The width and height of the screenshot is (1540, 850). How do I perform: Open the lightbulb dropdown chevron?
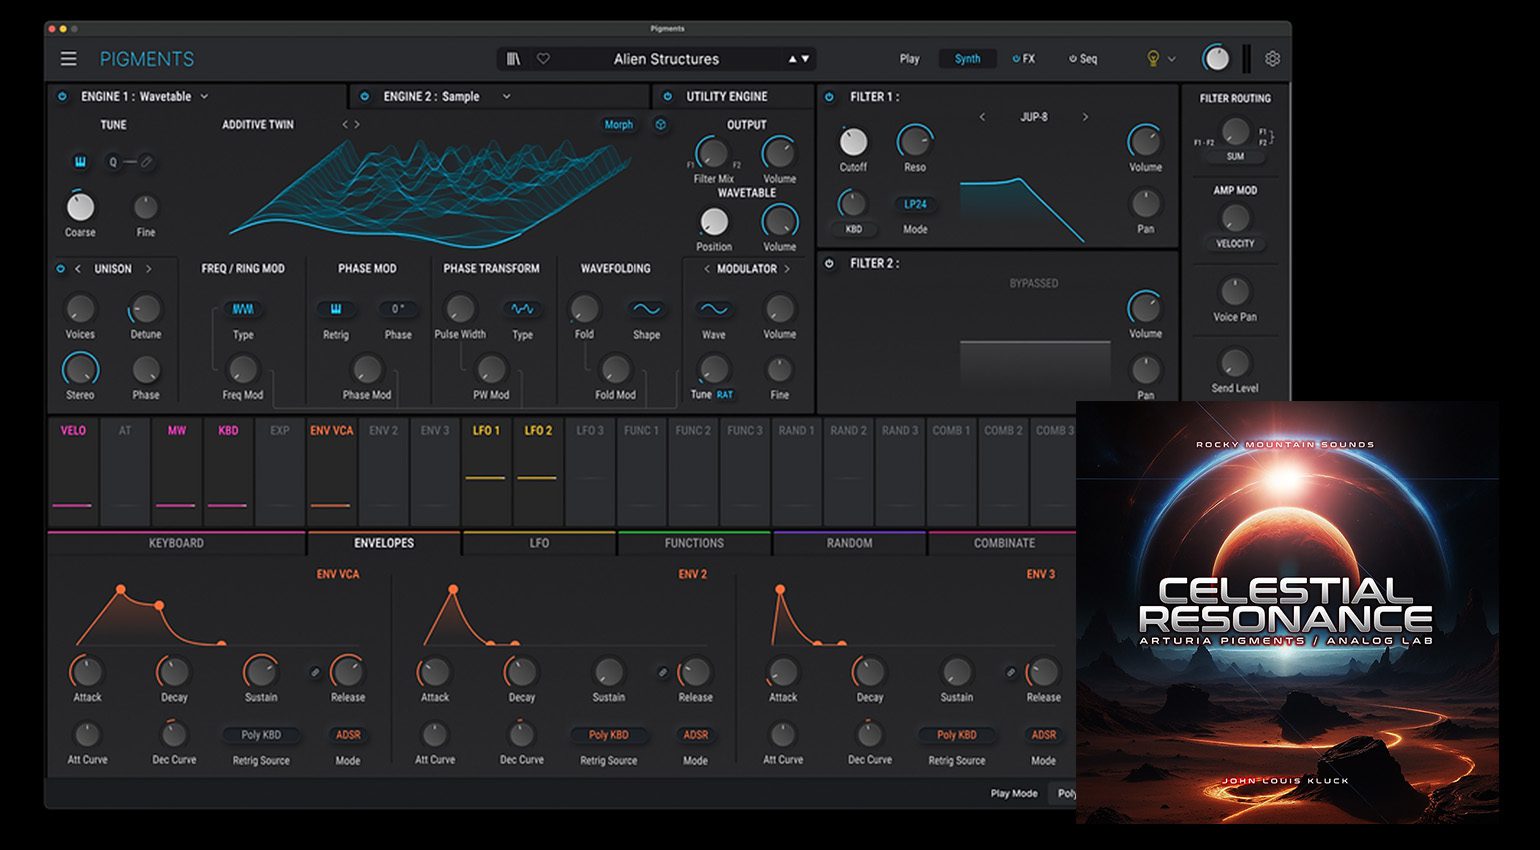[x=1171, y=59]
